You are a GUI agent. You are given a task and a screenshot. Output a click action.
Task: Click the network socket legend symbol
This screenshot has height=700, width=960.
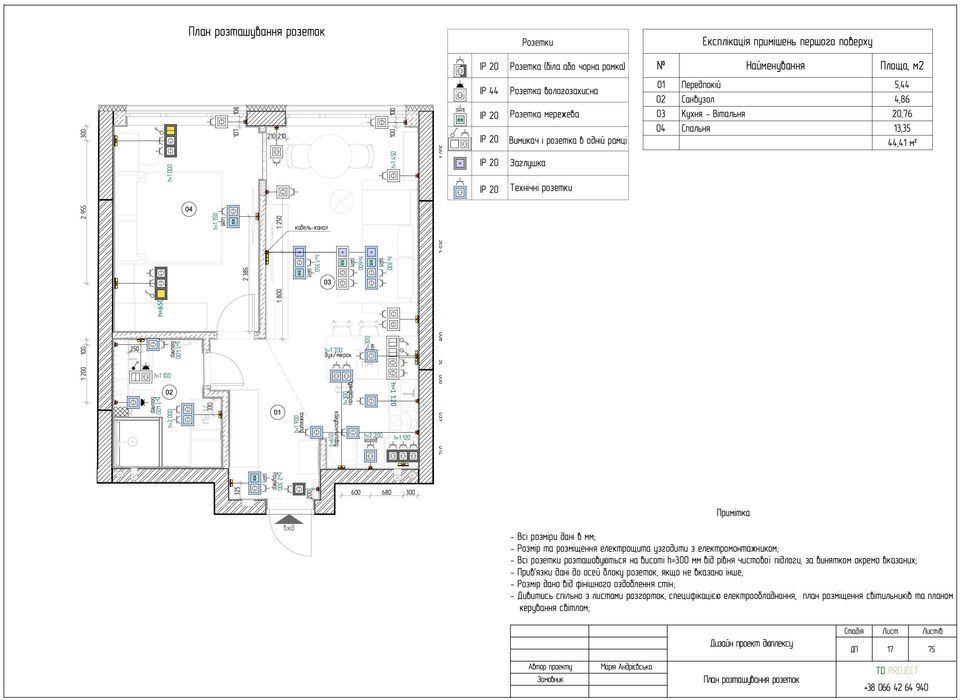click(x=460, y=115)
